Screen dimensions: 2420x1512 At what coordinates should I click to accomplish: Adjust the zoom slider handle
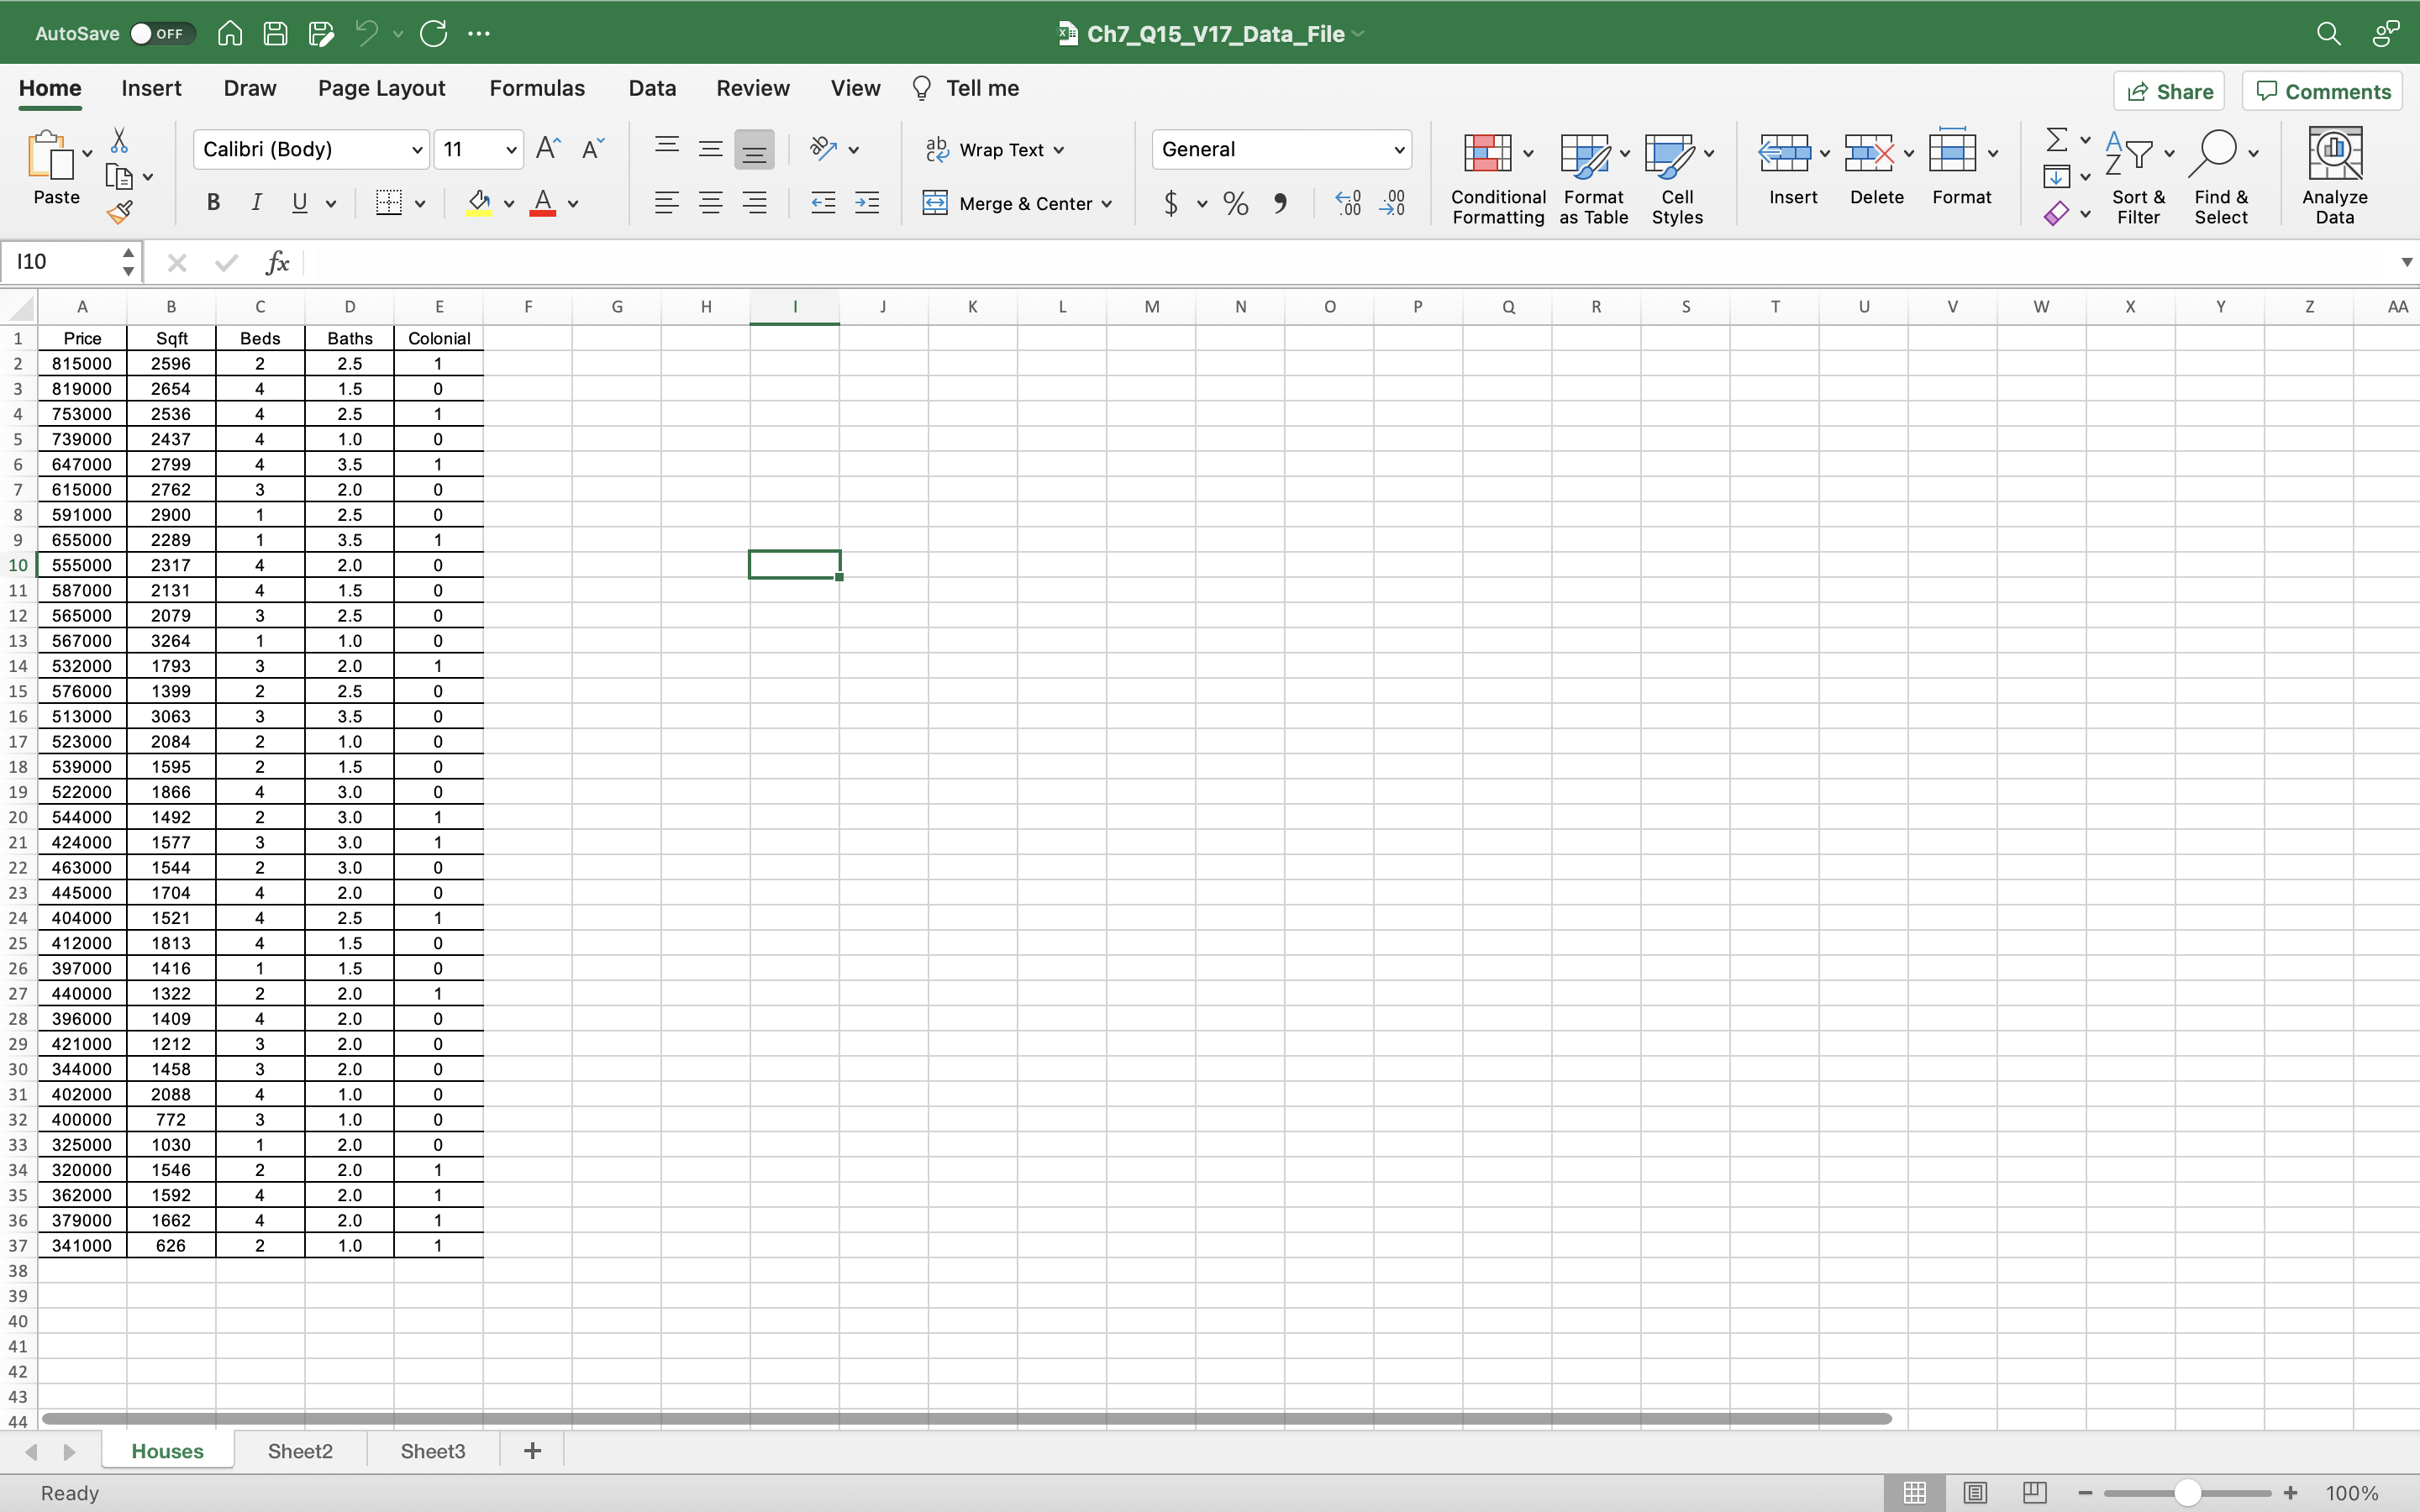pos(2187,1493)
